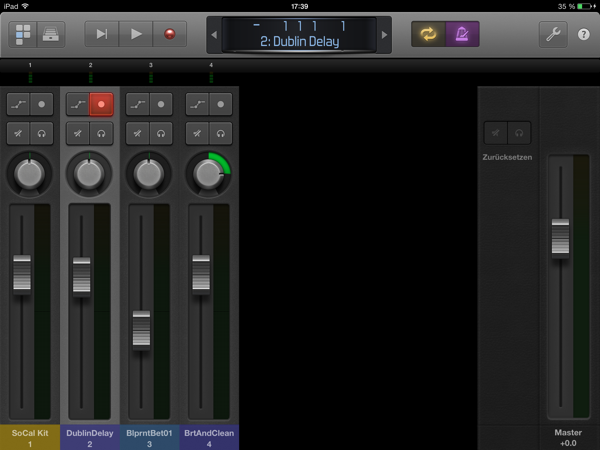
Task: Disable record arm on DublinDelay track
Action: [101, 104]
